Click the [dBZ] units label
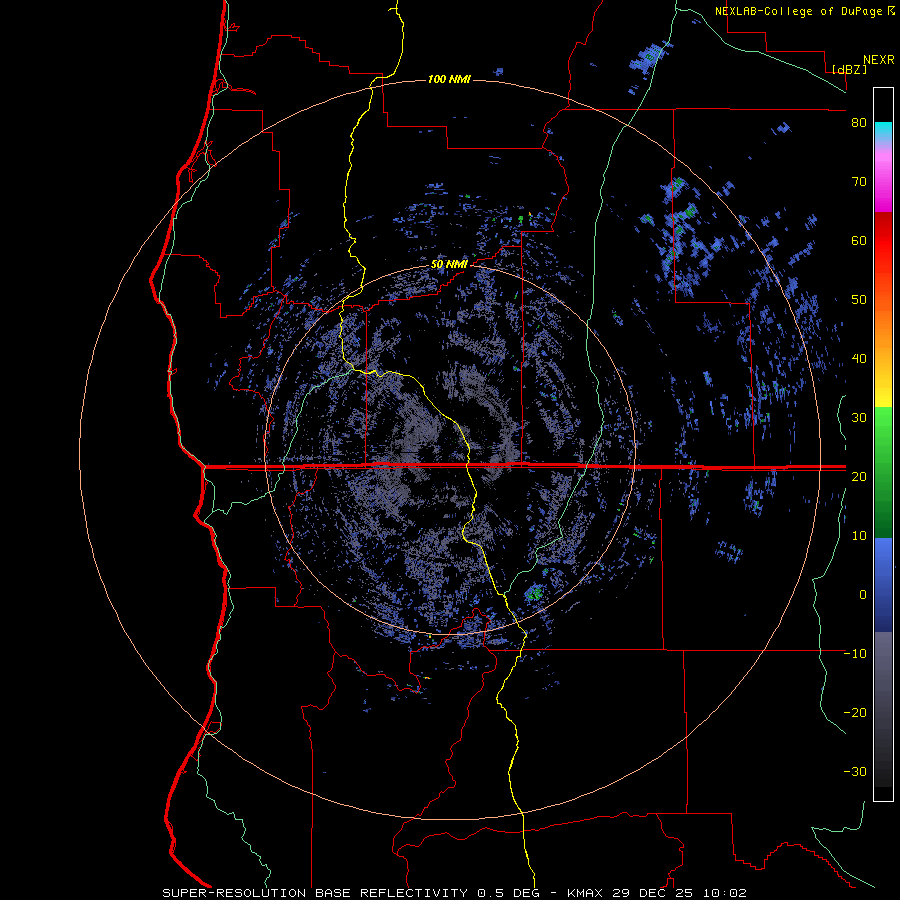Viewport: 900px width, 900px height. point(849,69)
